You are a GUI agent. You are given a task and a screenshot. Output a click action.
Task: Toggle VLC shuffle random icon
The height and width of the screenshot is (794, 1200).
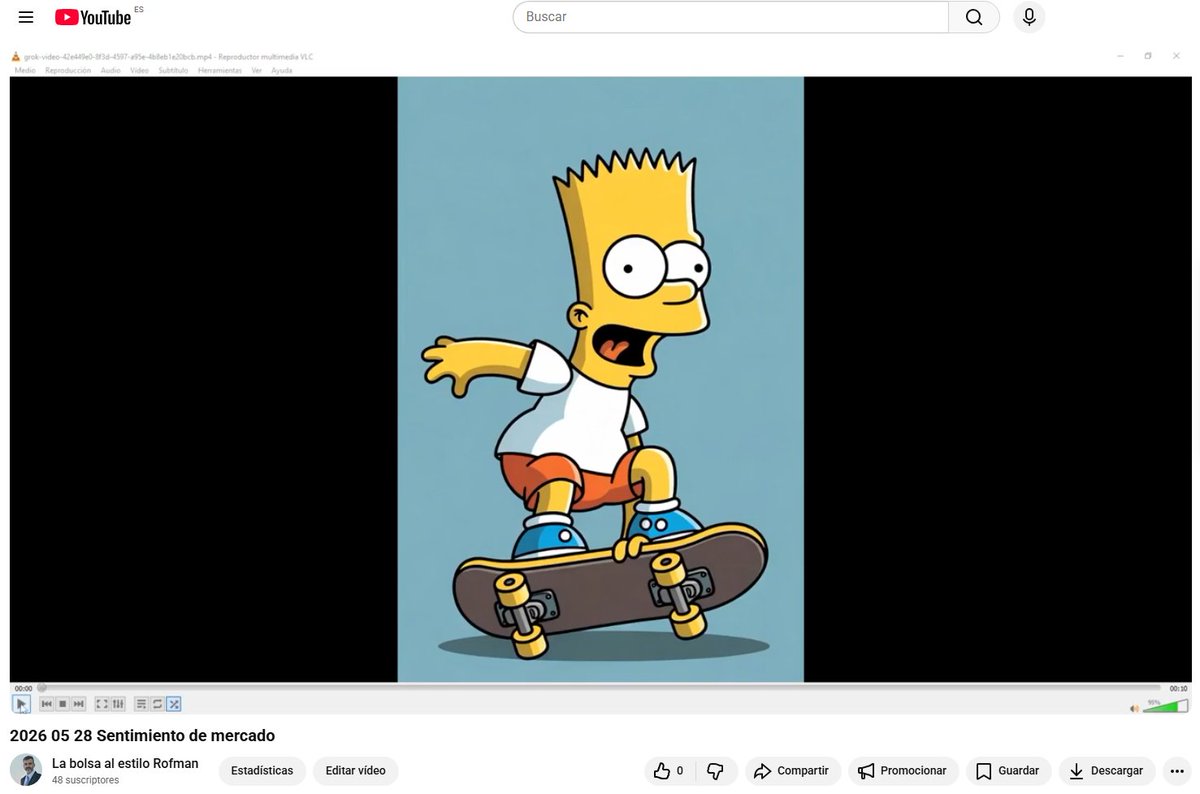coord(173,704)
